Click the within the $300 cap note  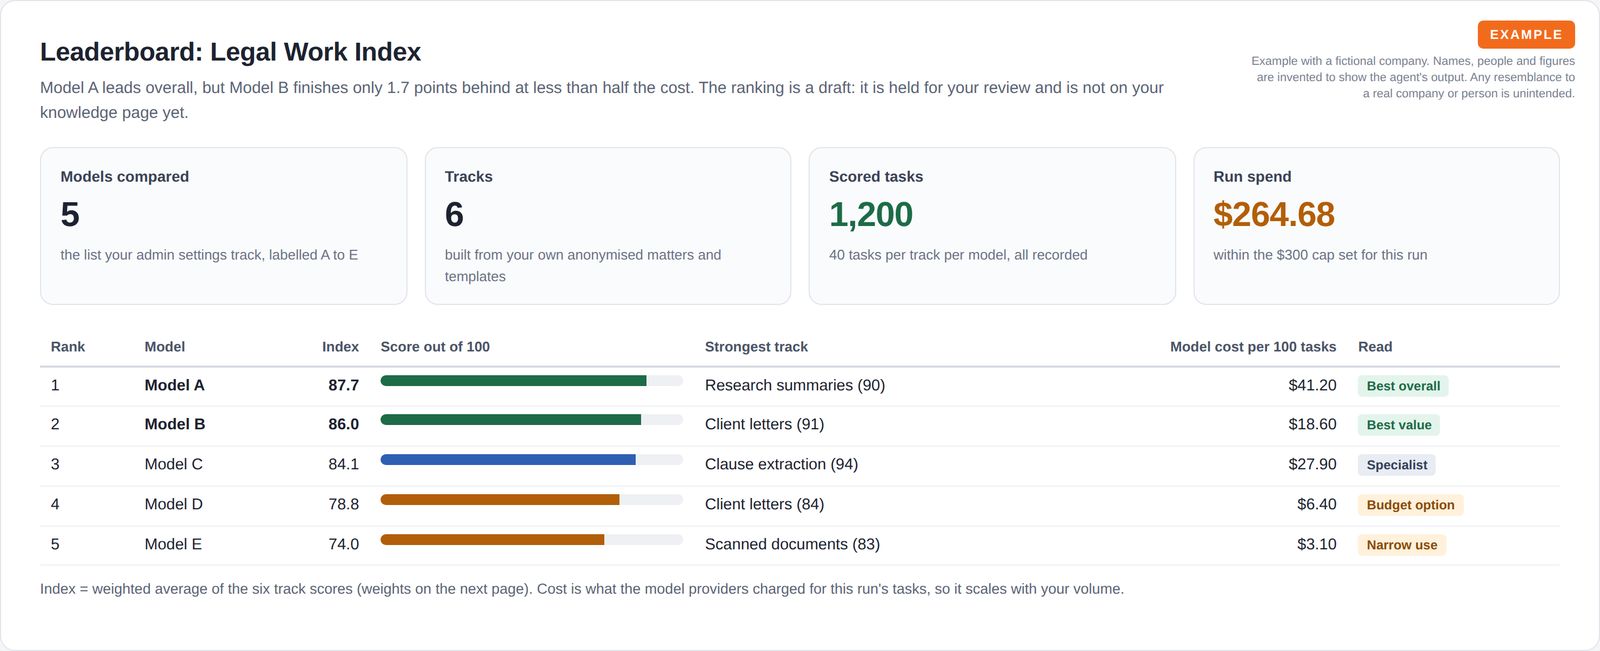(x=1320, y=255)
